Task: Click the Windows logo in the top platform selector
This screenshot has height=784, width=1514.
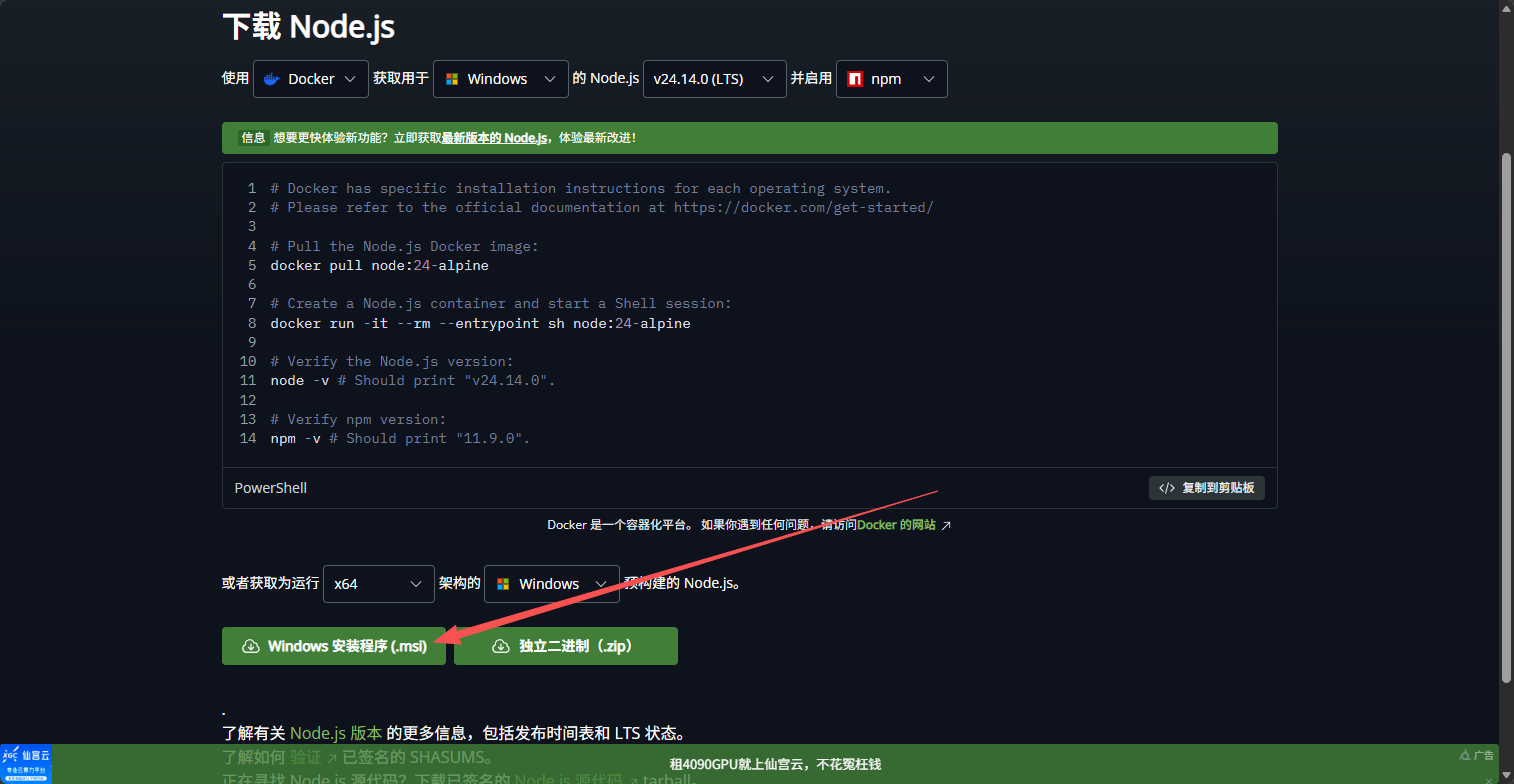Action: [452, 79]
